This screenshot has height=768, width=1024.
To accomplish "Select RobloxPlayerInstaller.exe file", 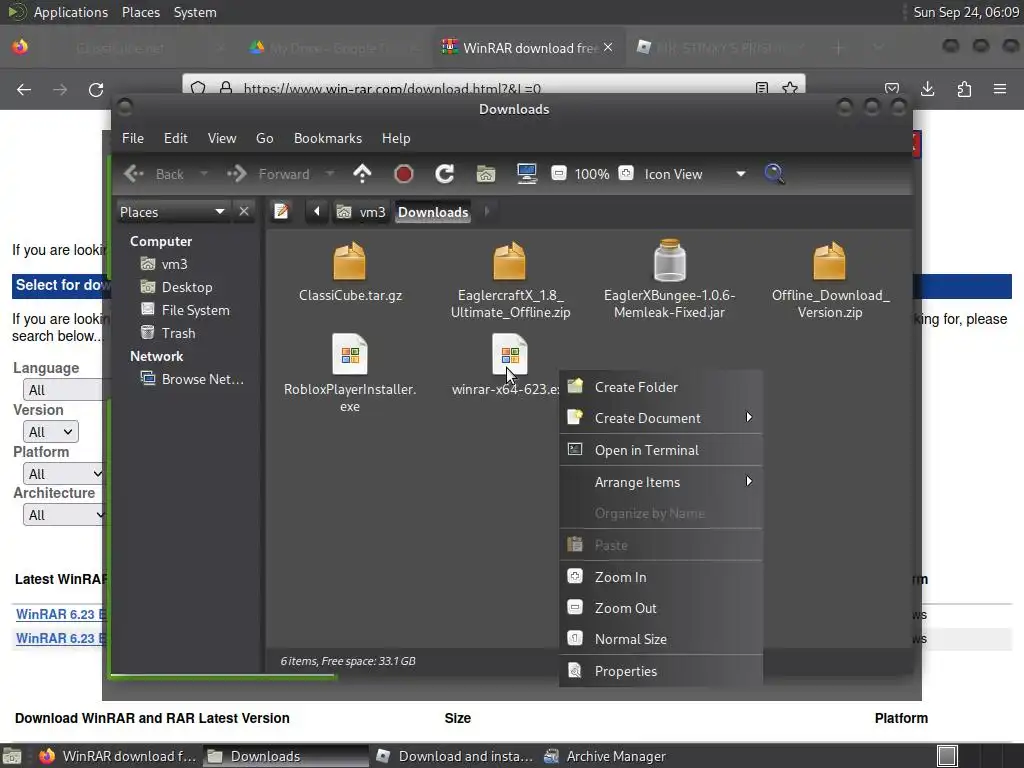I will click(349, 354).
